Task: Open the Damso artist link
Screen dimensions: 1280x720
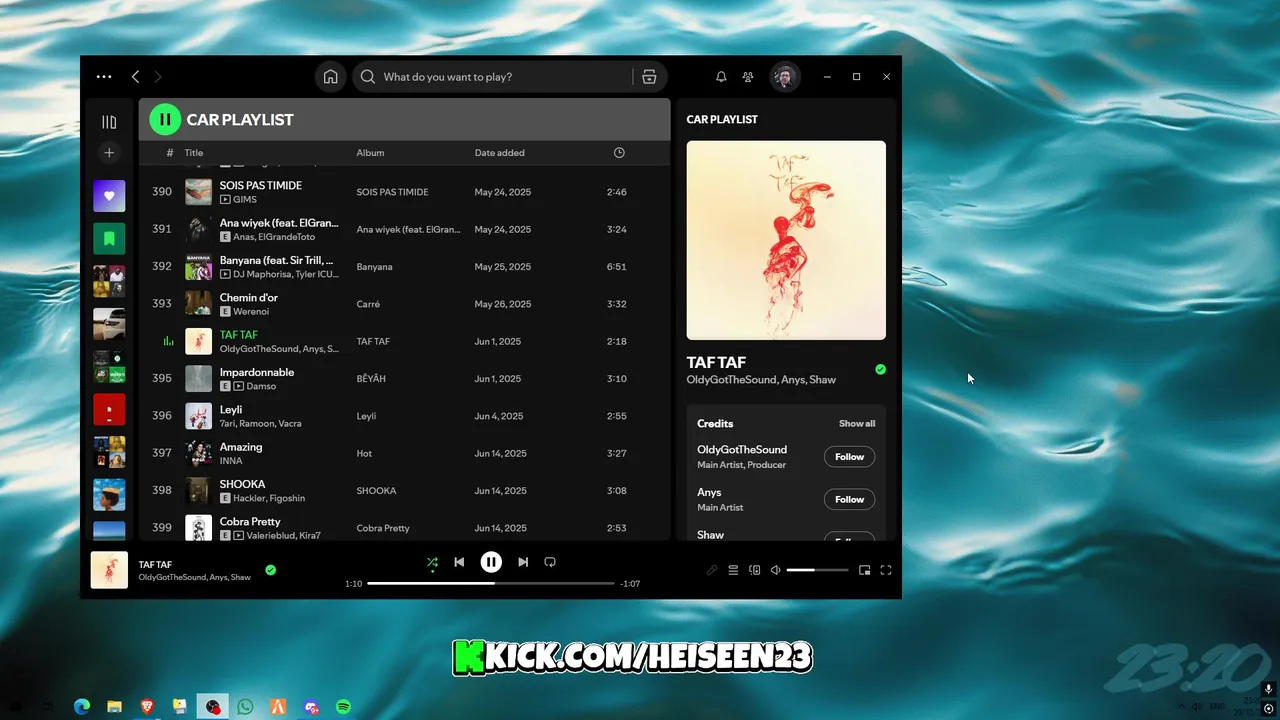Action: [261, 386]
